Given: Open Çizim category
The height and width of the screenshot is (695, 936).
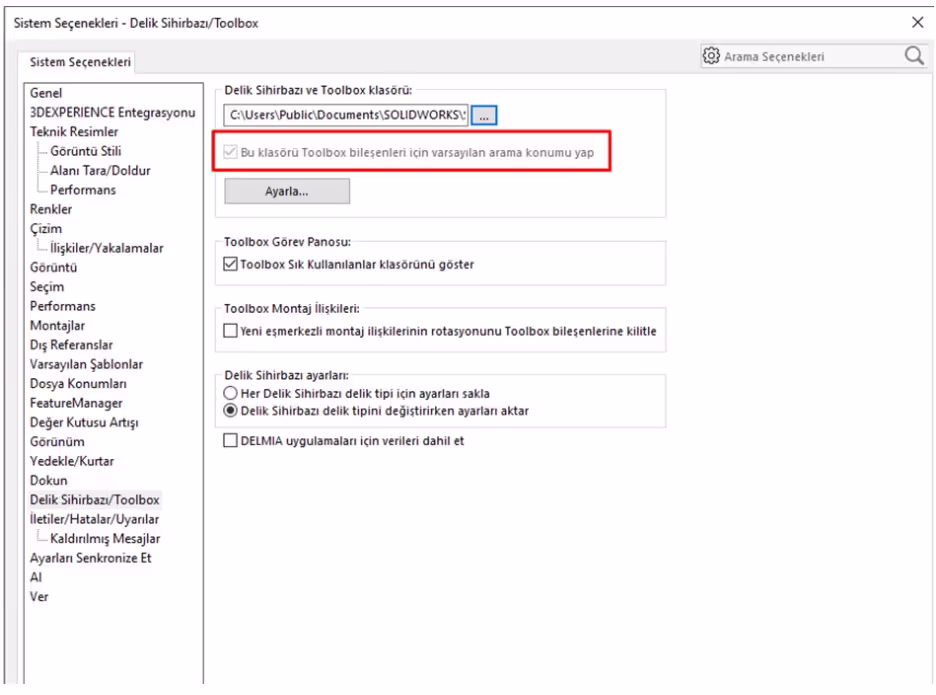Looking at the screenshot, I should (46, 229).
